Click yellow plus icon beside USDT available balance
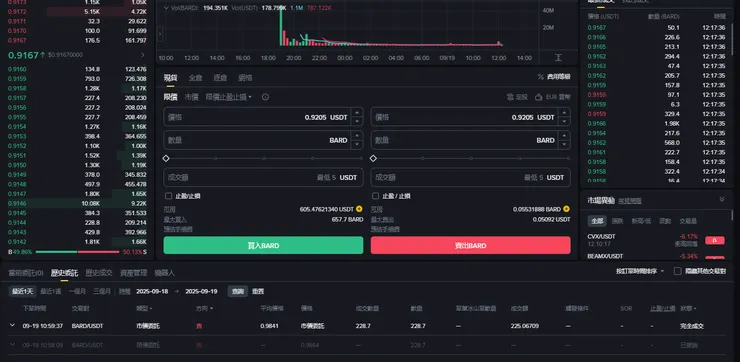 tap(359, 209)
